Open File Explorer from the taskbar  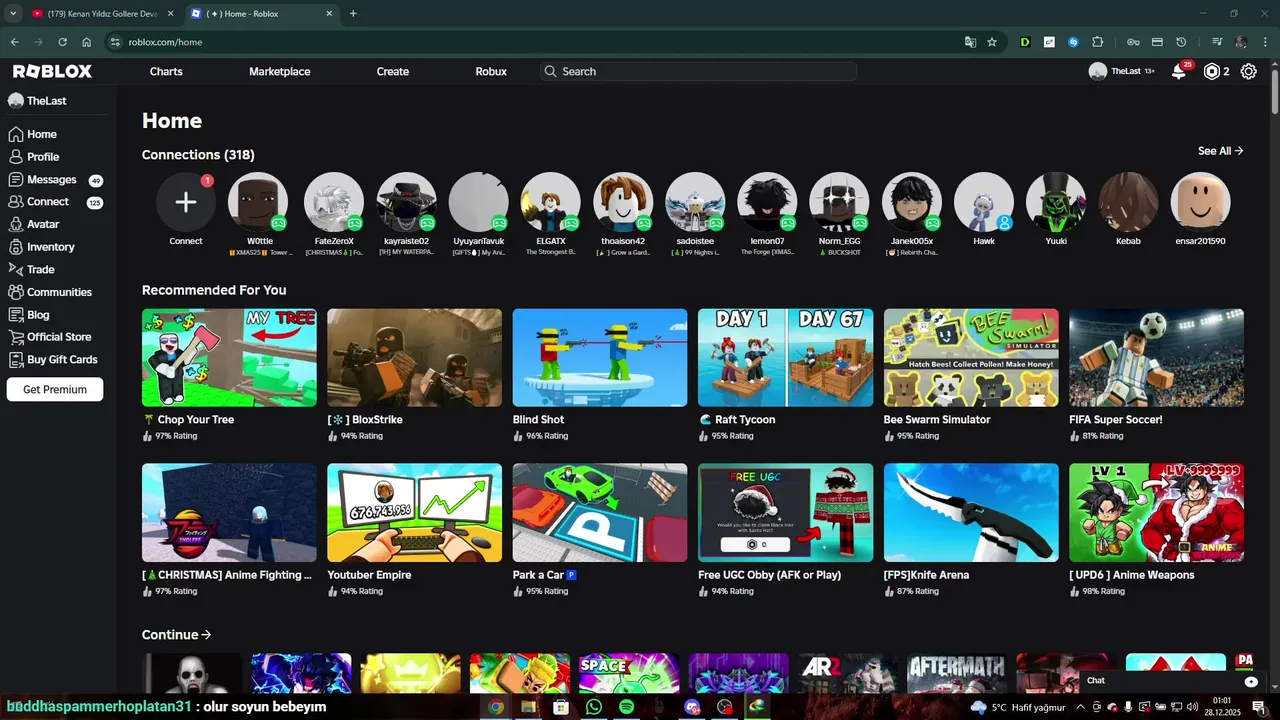pyautogui.click(x=528, y=707)
